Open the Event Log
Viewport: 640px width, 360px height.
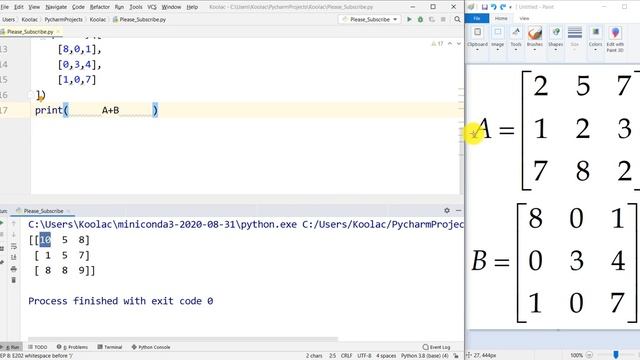tap(436, 347)
